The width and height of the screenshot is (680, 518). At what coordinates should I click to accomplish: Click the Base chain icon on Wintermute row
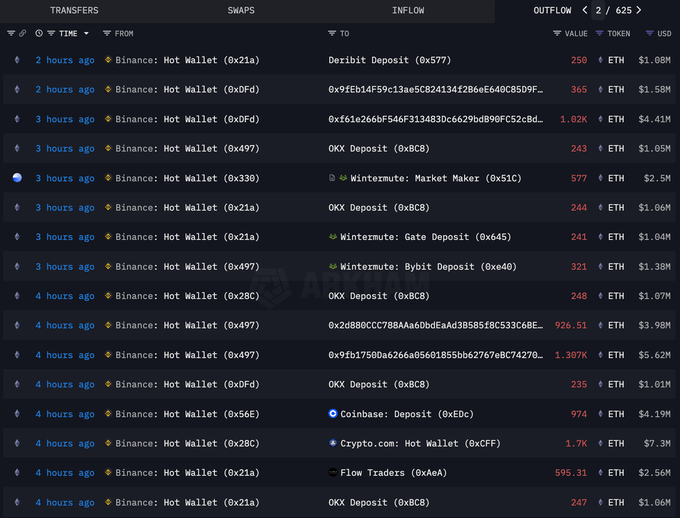coord(17,177)
